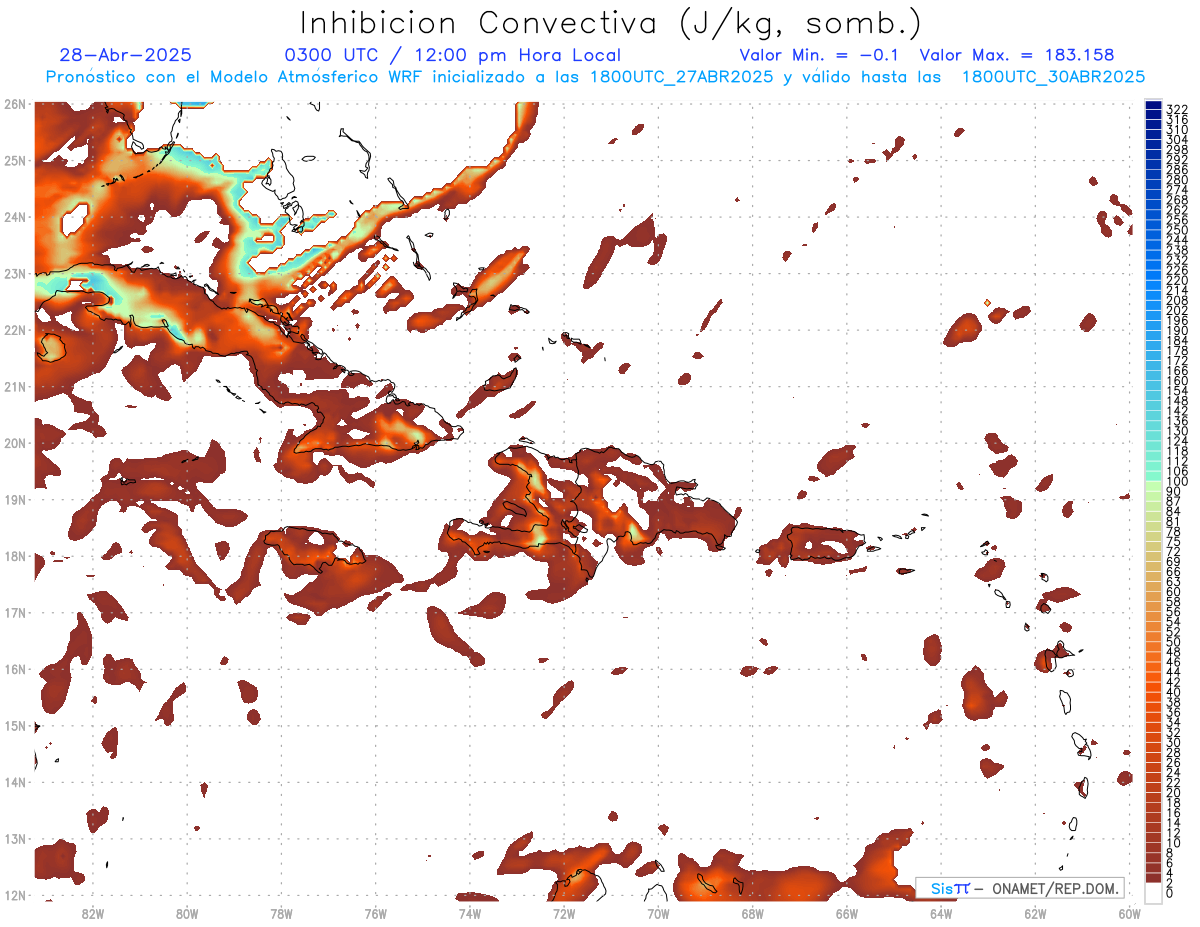The image size is (1200, 927).
Task: Click the '26N' latitude label
Action: tap(14, 104)
